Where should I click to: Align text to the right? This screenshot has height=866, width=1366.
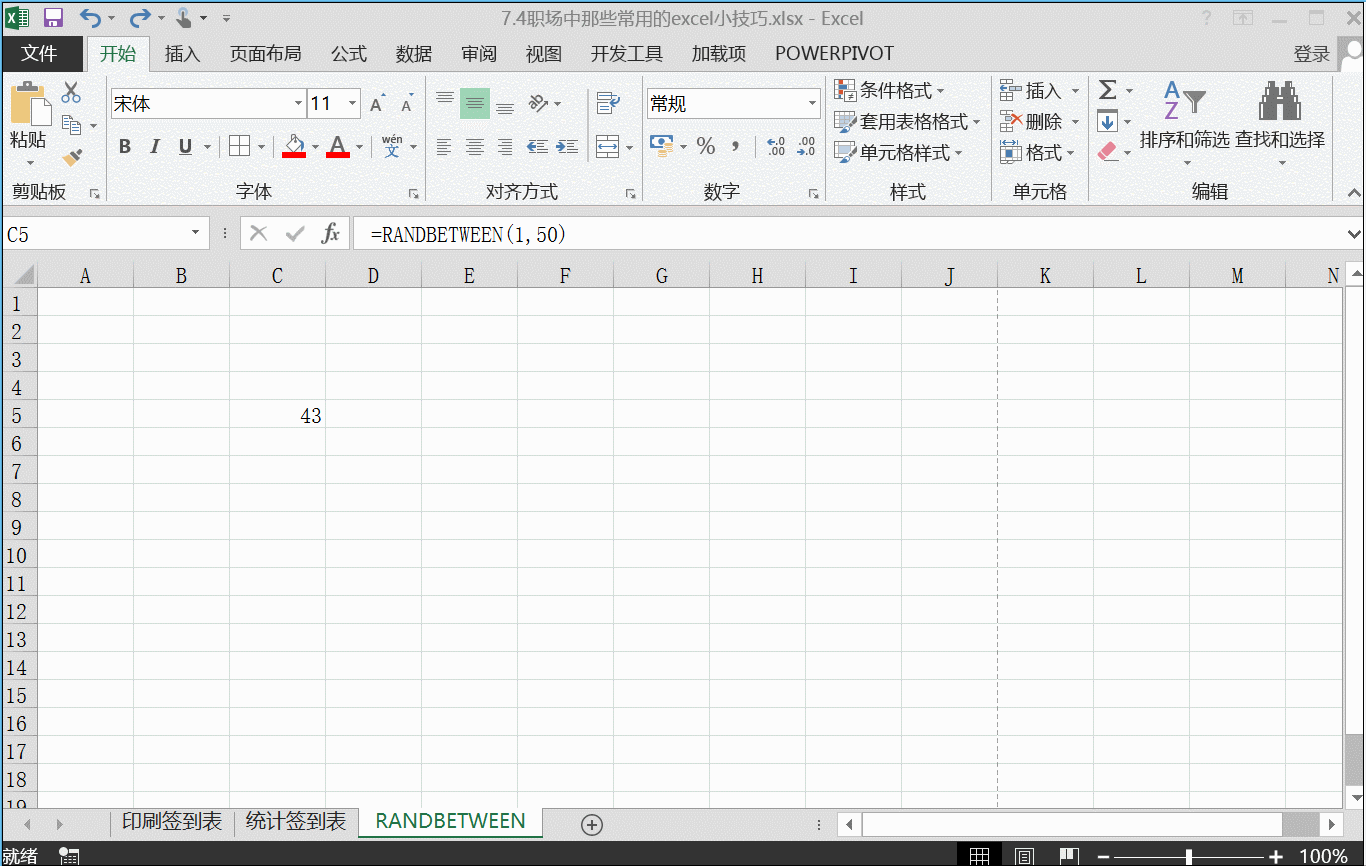pos(505,147)
